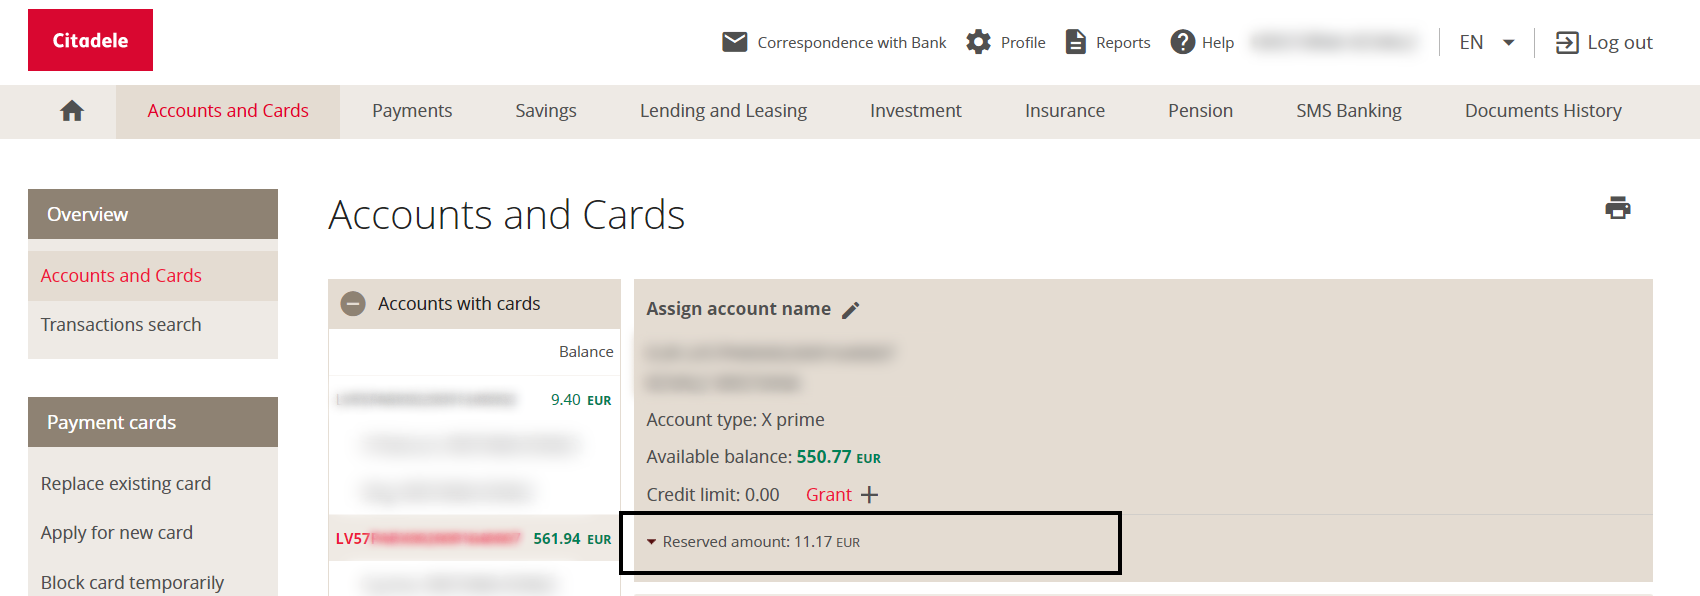Open Profile gear icon
Screen dimensions: 1700x596
978,42
